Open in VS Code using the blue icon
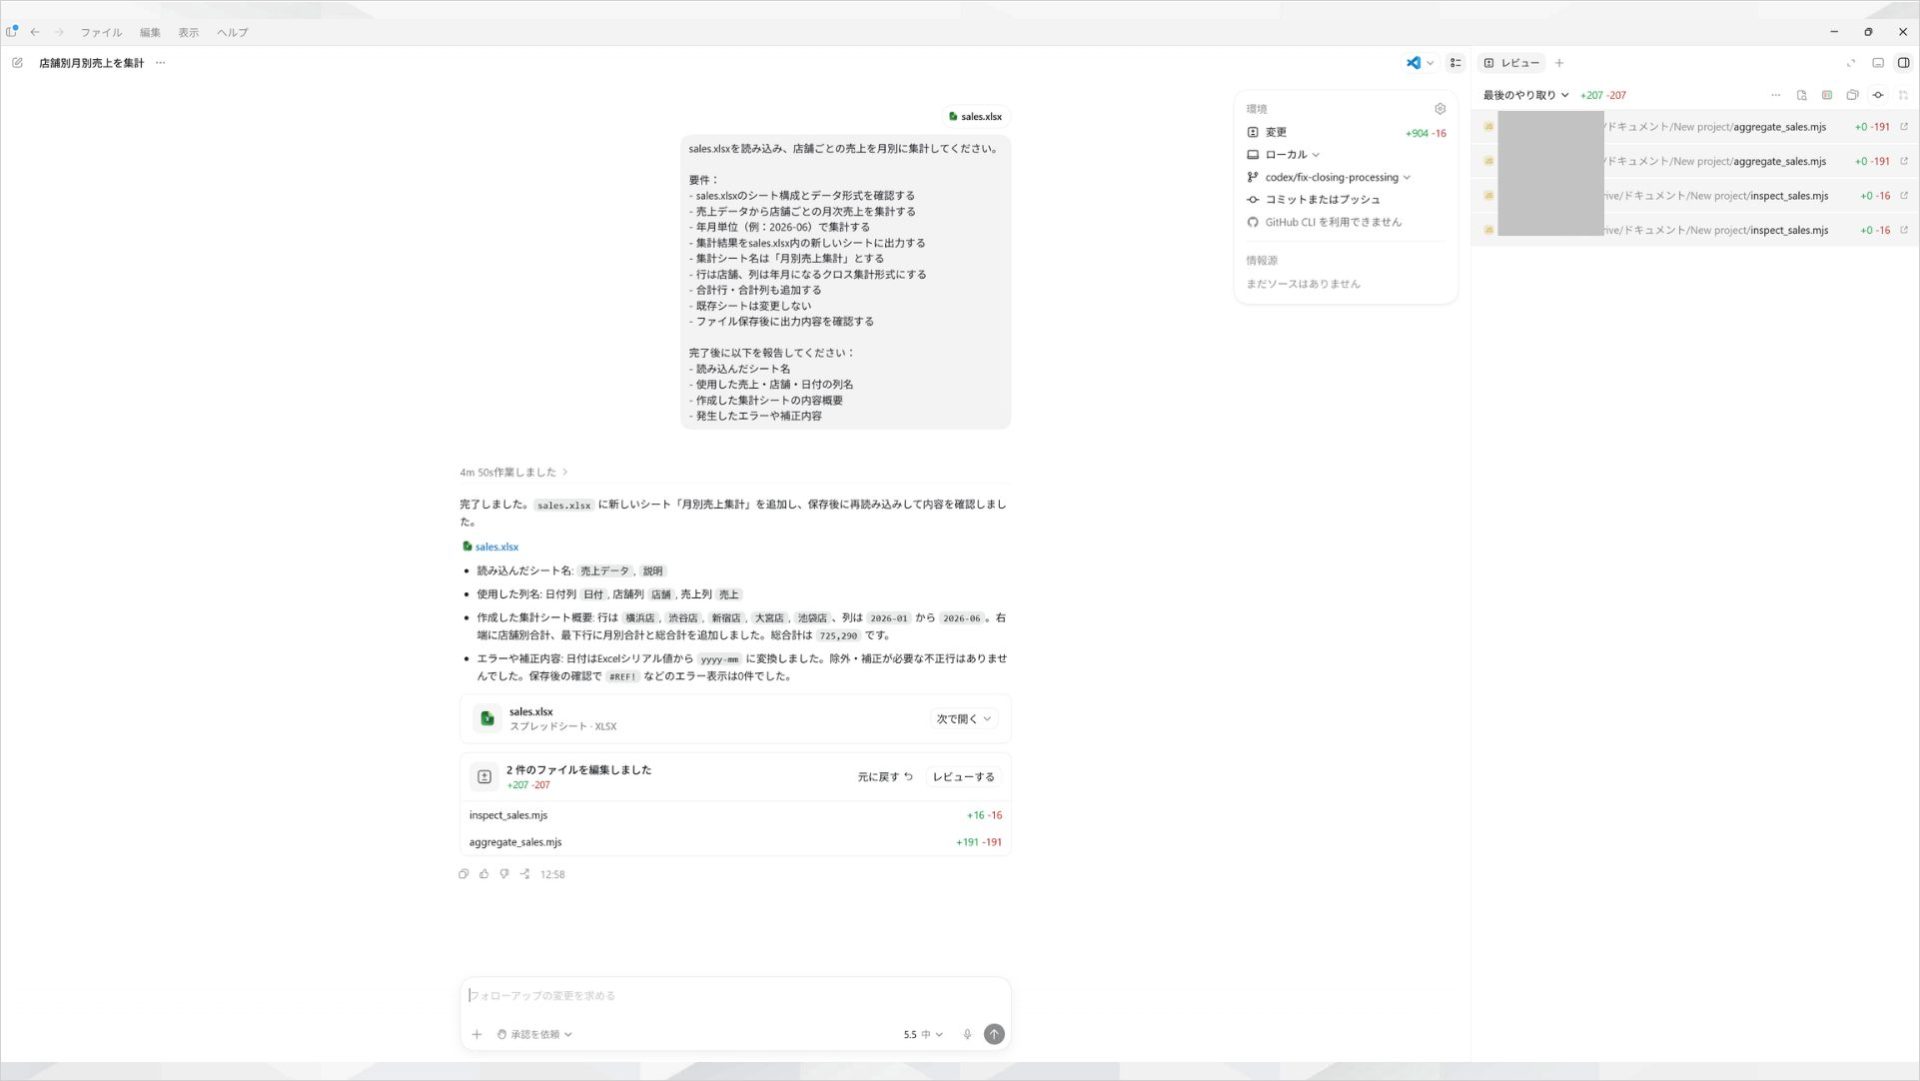 [x=1413, y=63]
